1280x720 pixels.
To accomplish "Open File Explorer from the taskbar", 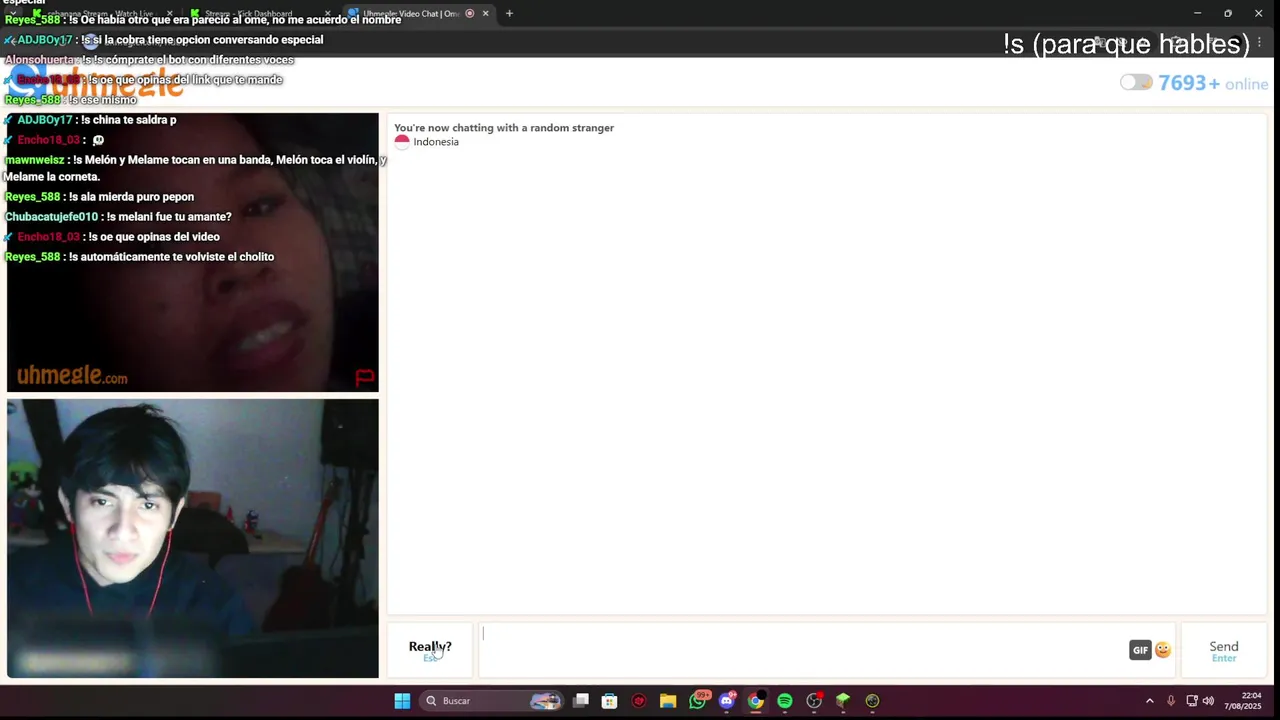I will point(668,701).
